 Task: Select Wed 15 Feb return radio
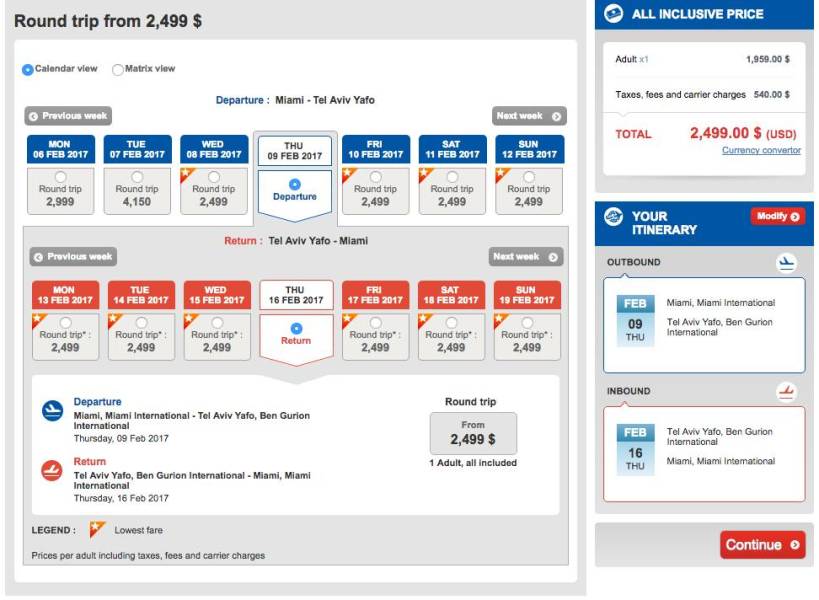[x=217, y=323]
